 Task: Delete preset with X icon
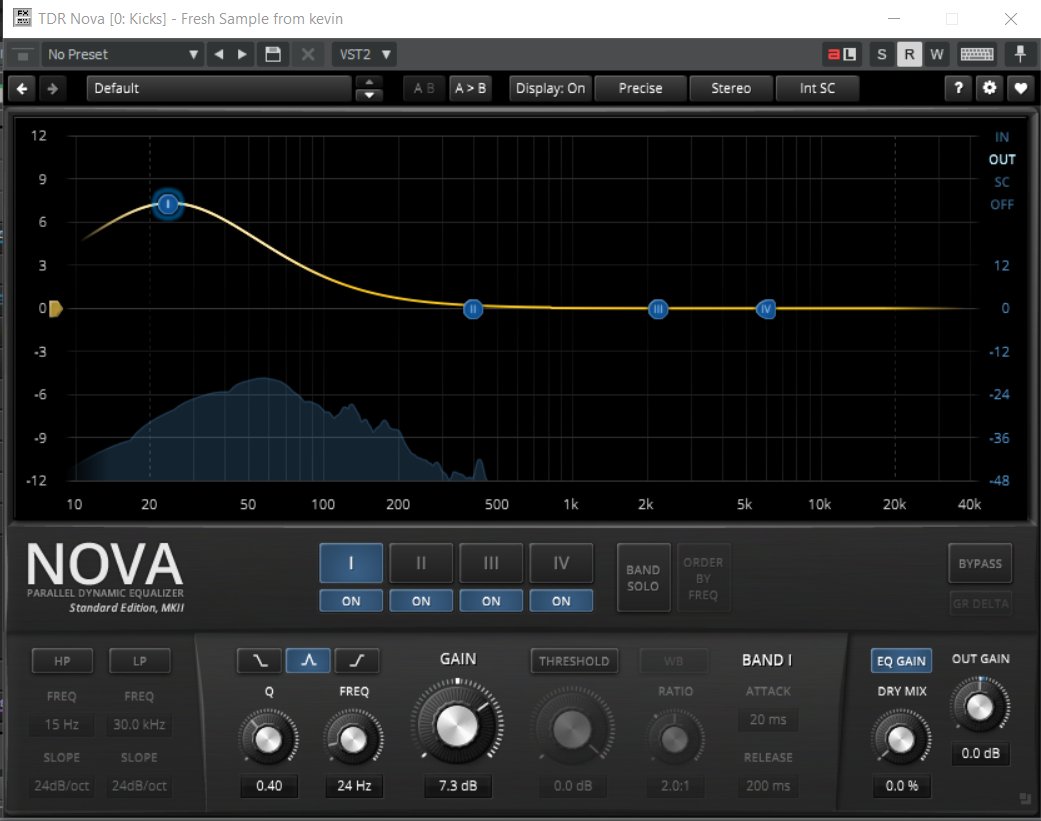(307, 54)
